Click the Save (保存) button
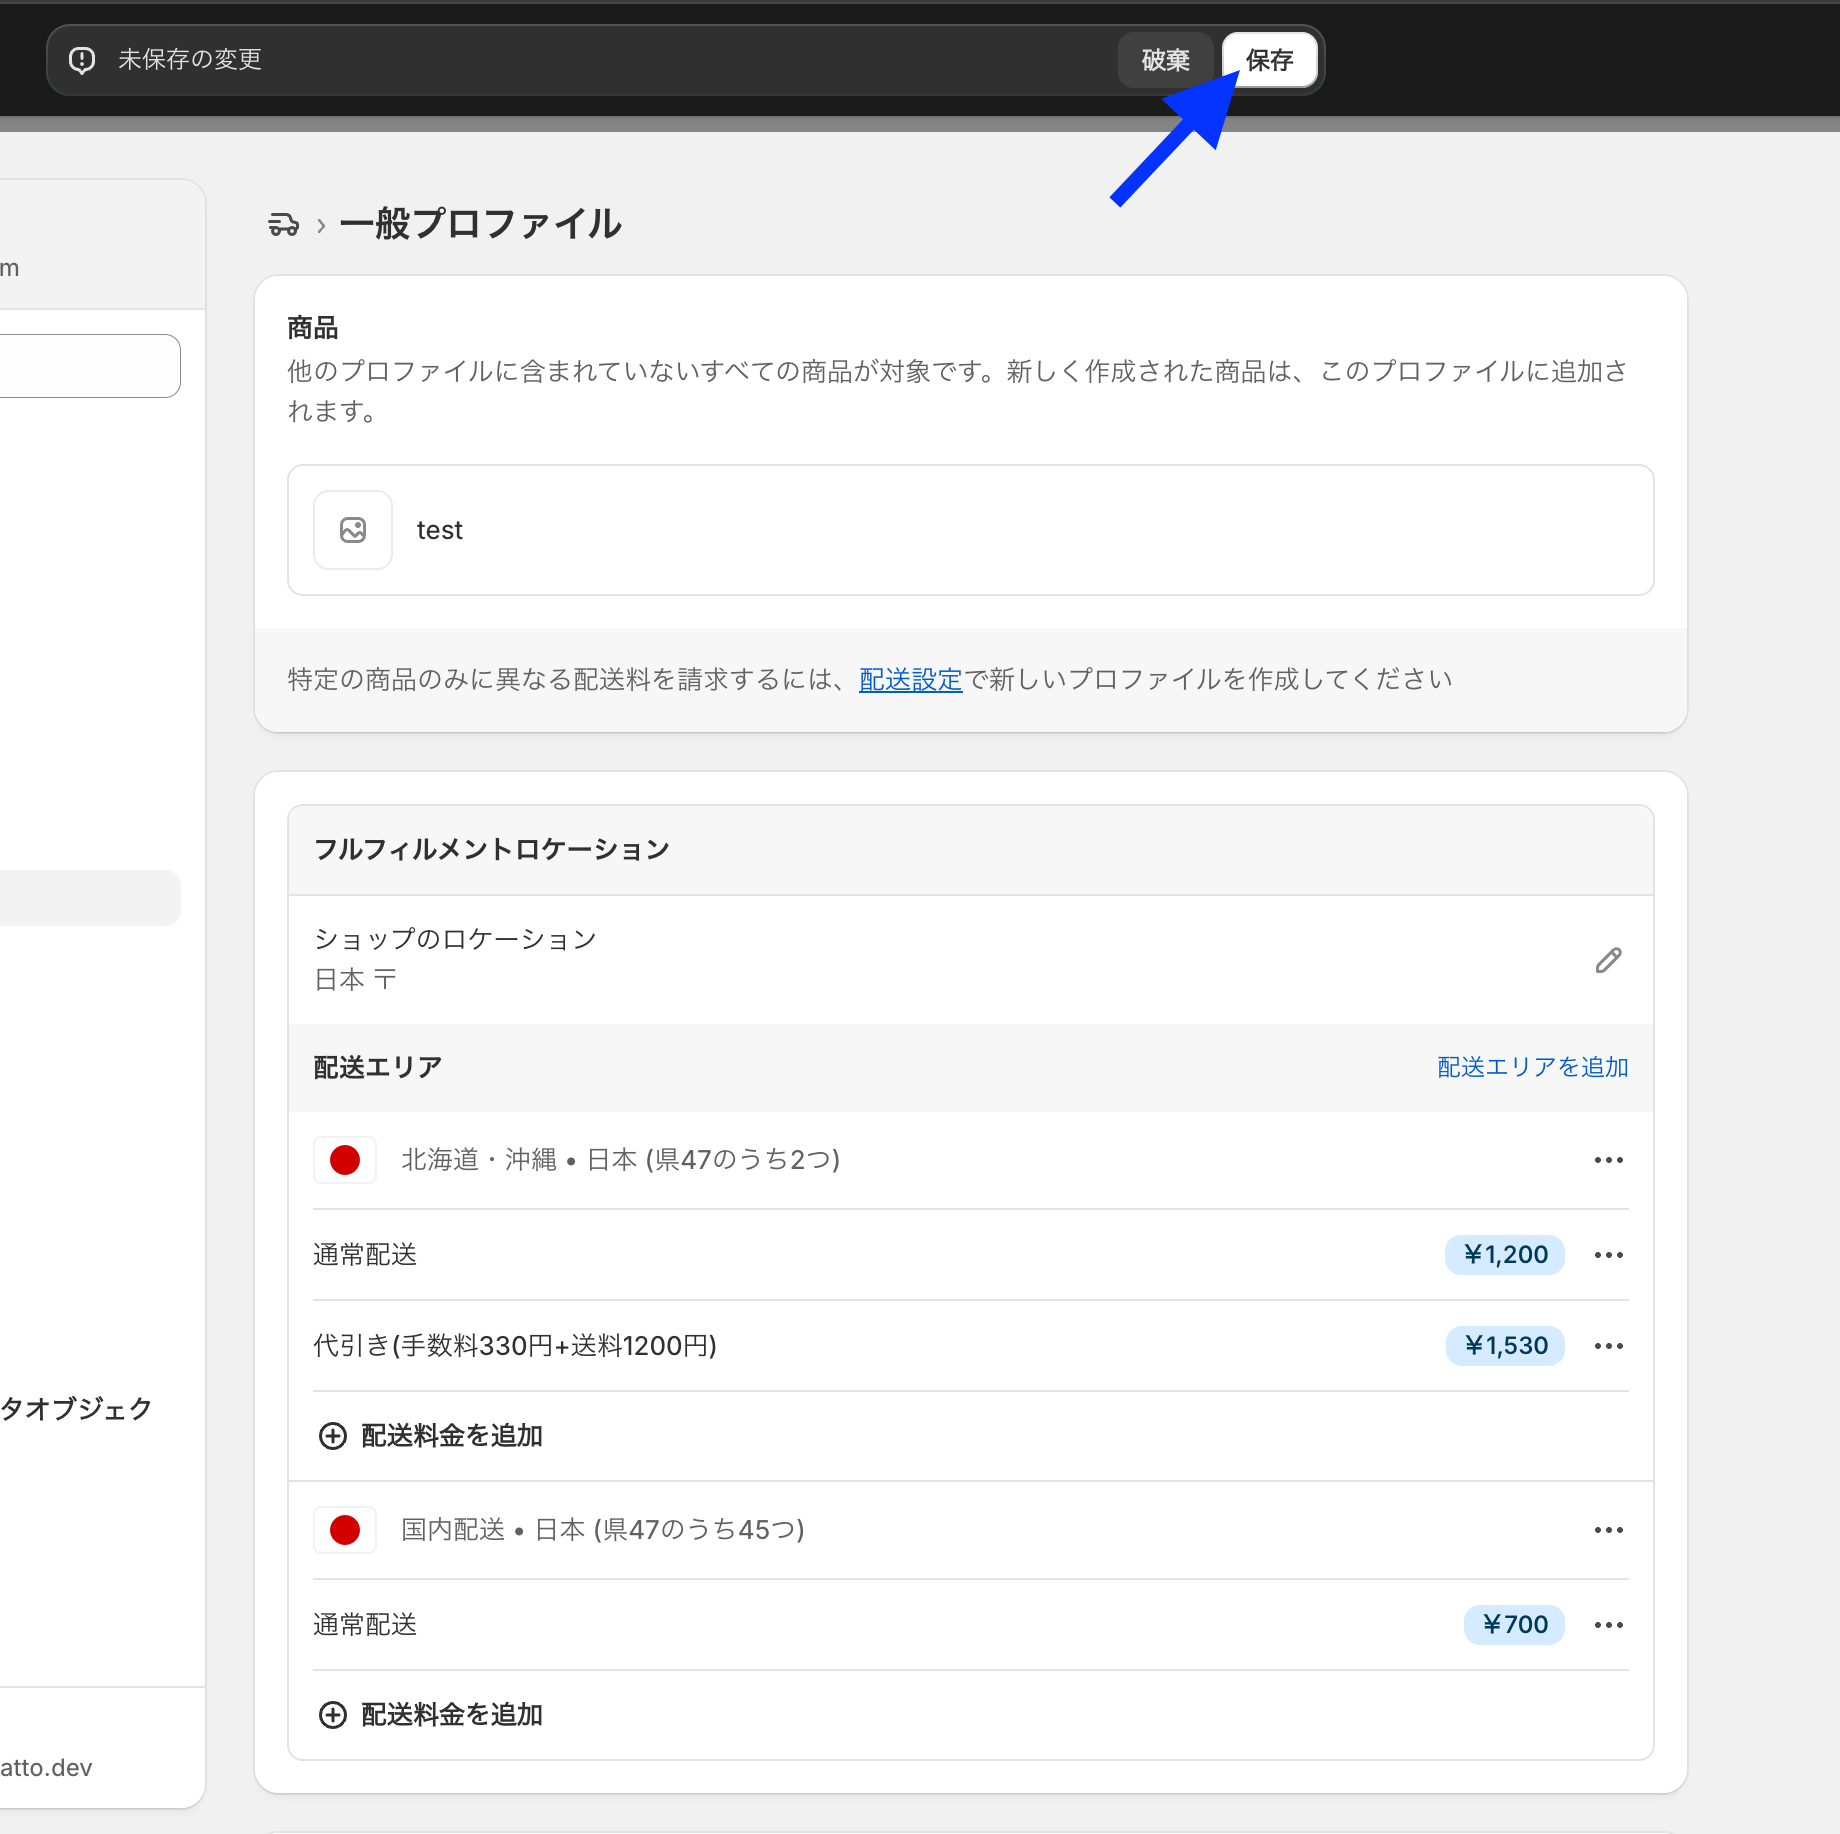The width and height of the screenshot is (1840, 1834). (x=1269, y=60)
